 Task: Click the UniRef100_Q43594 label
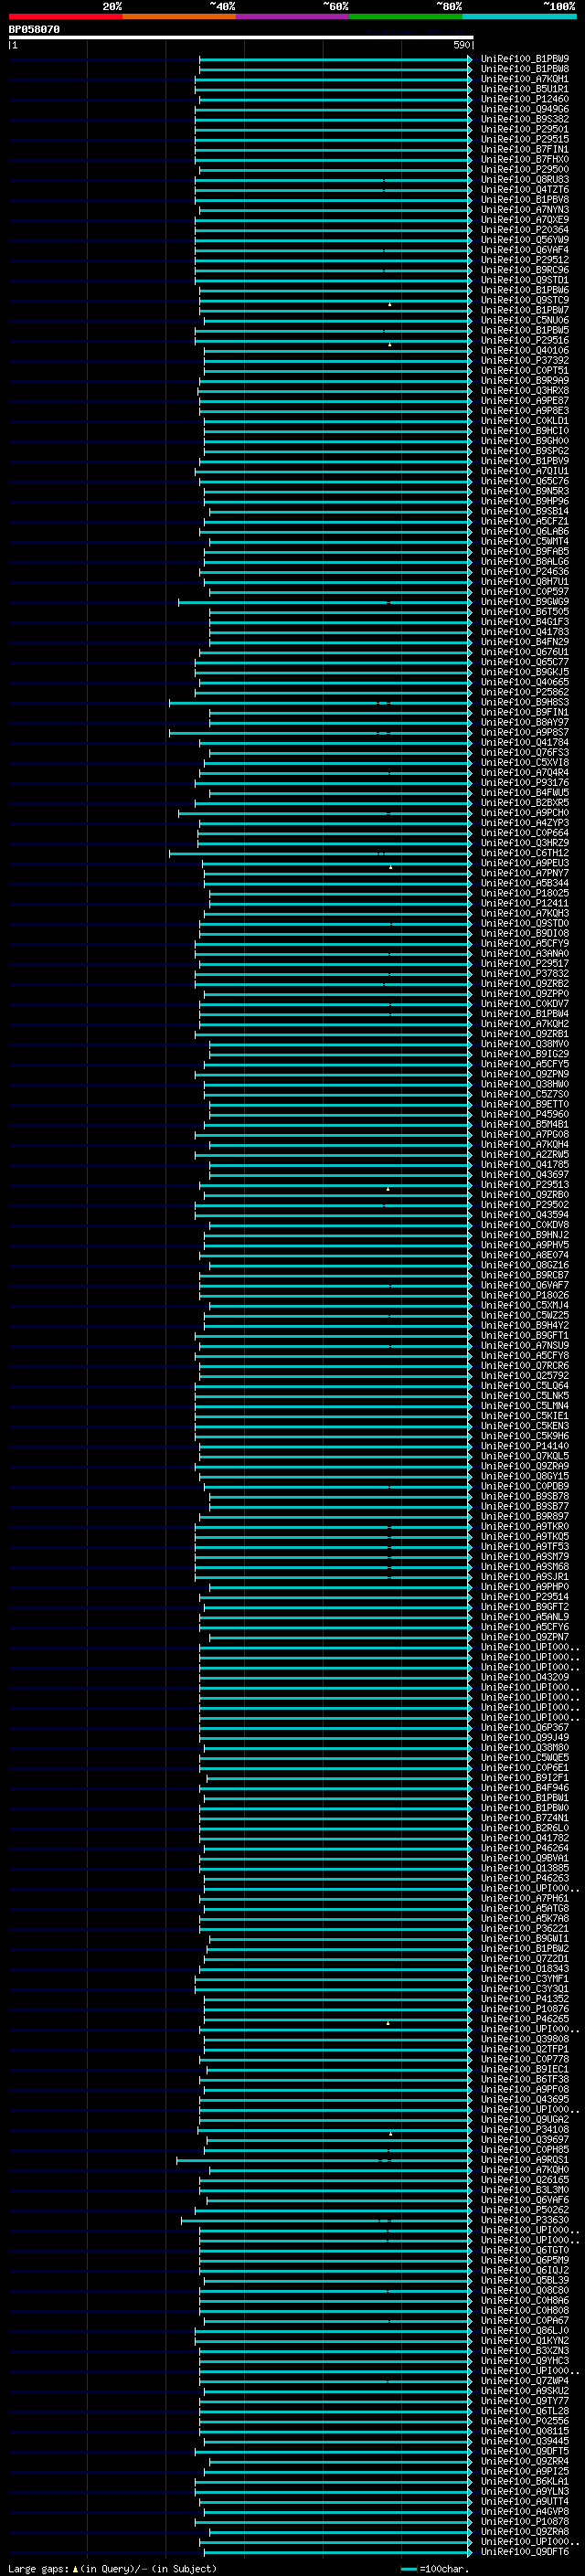(x=525, y=1215)
